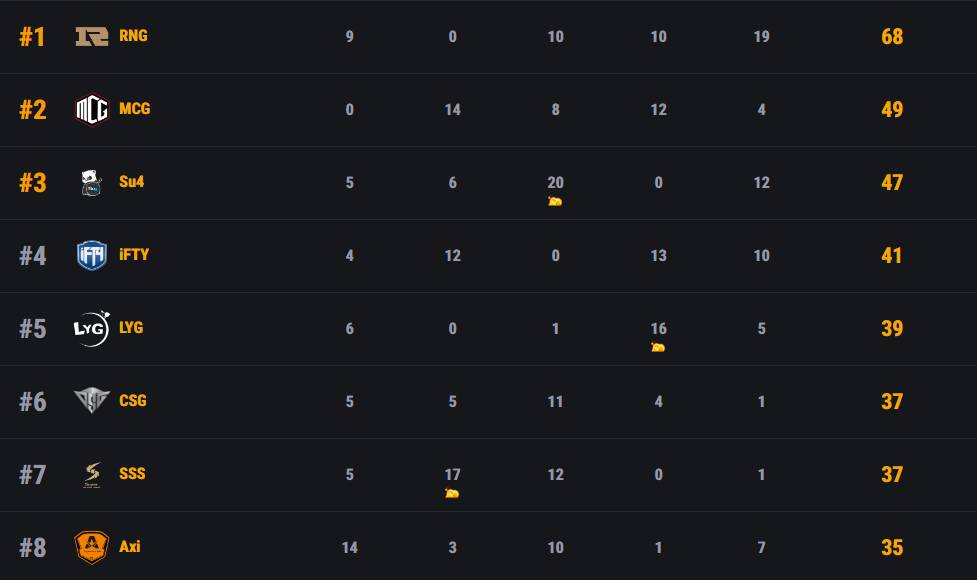The height and width of the screenshot is (580, 977).
Task: Click the Axi orange logo icon
Action: 92,547
